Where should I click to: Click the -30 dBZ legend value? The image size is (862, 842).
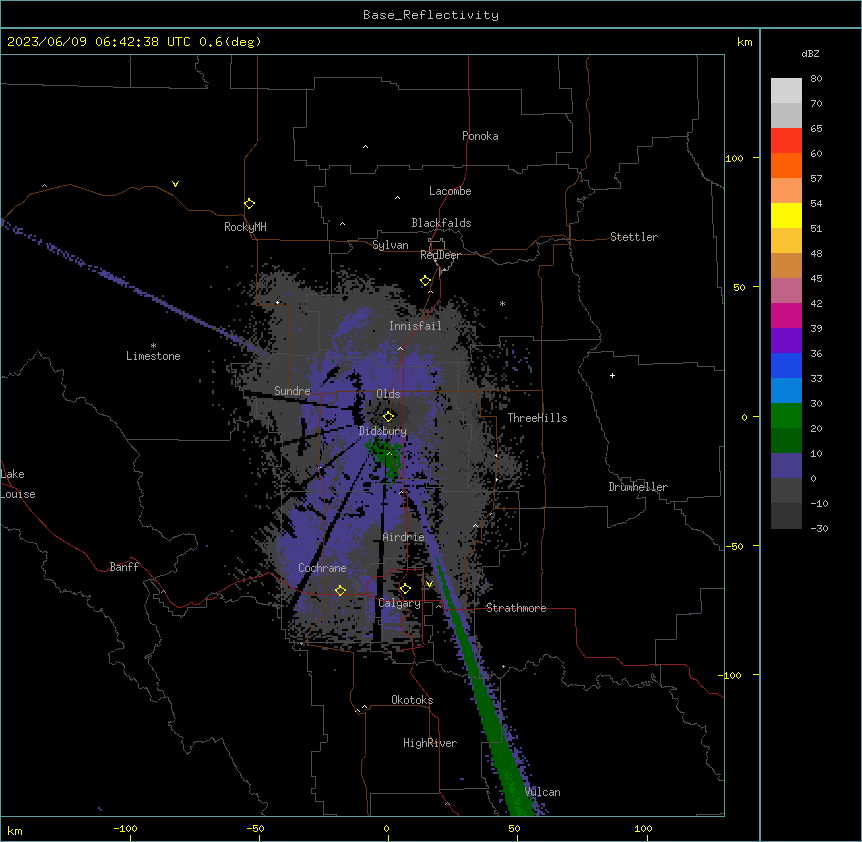pyautogui.click(x=819, y=528)
